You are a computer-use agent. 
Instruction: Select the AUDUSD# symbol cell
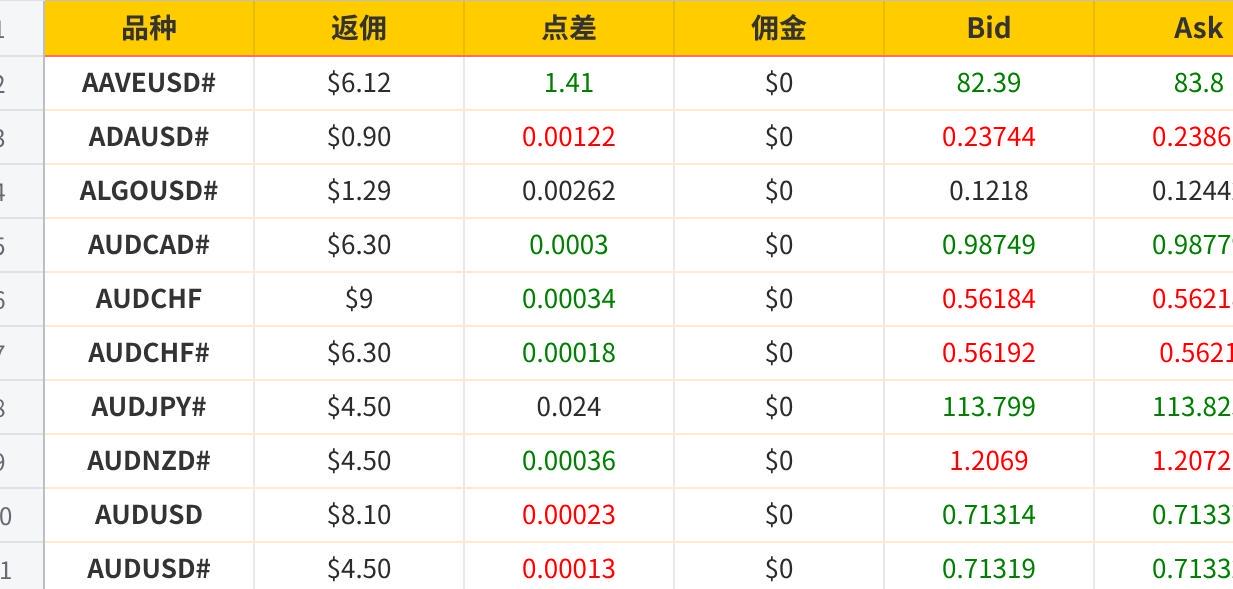tap(149, 568)
